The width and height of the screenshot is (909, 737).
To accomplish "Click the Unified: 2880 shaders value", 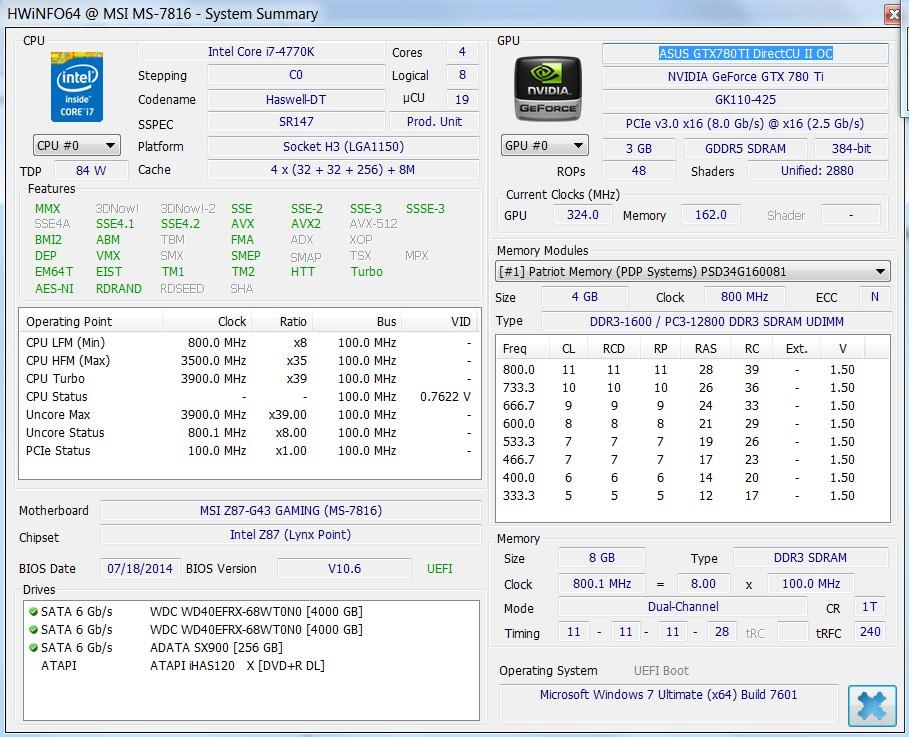I will (x=817, y=170).
